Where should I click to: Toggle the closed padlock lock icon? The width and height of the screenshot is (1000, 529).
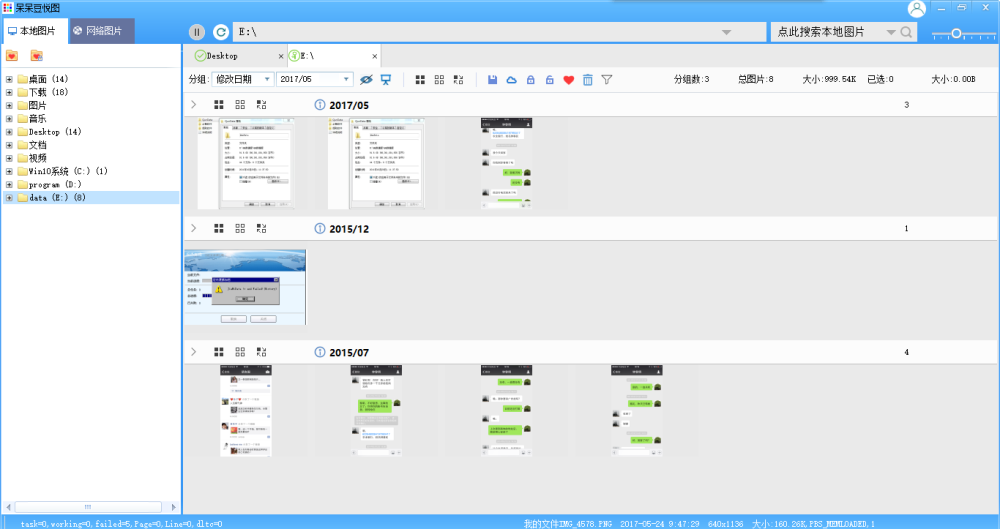[530, 80]
